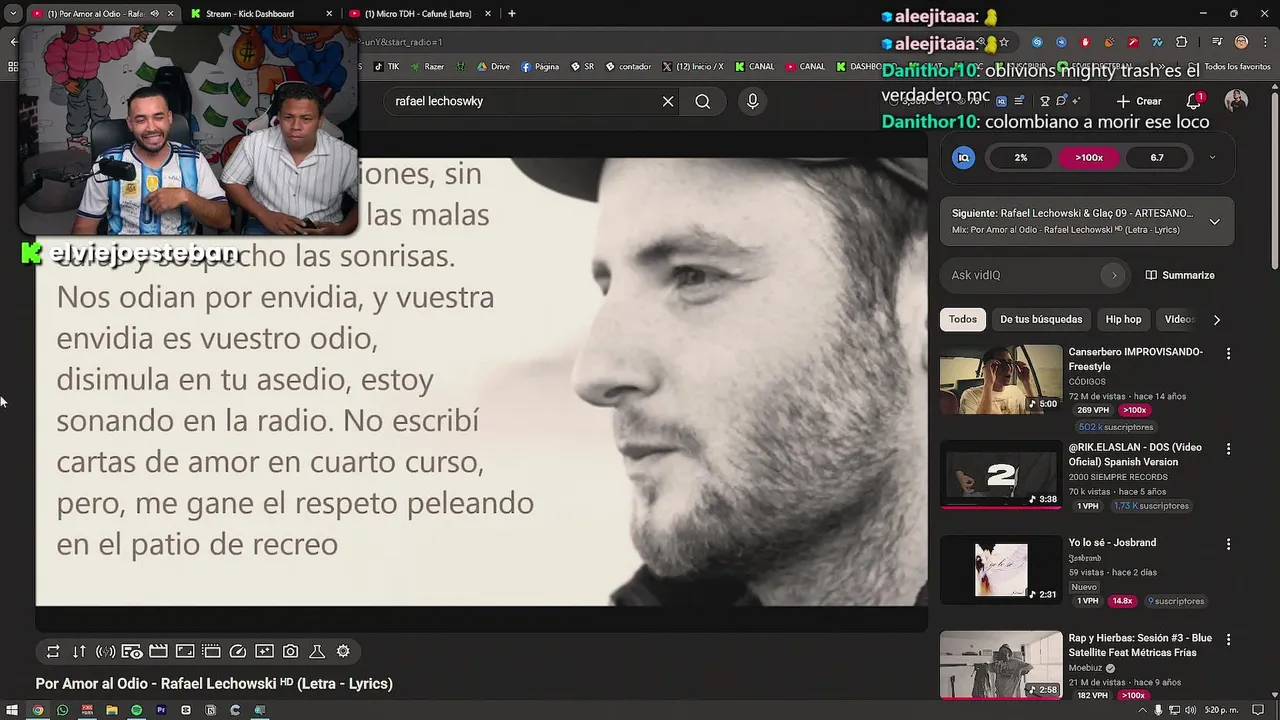Viewport: 1280px width, 720px height.
Task: Toggle the loop icon in player toolbar
Action: click(53, 651)
